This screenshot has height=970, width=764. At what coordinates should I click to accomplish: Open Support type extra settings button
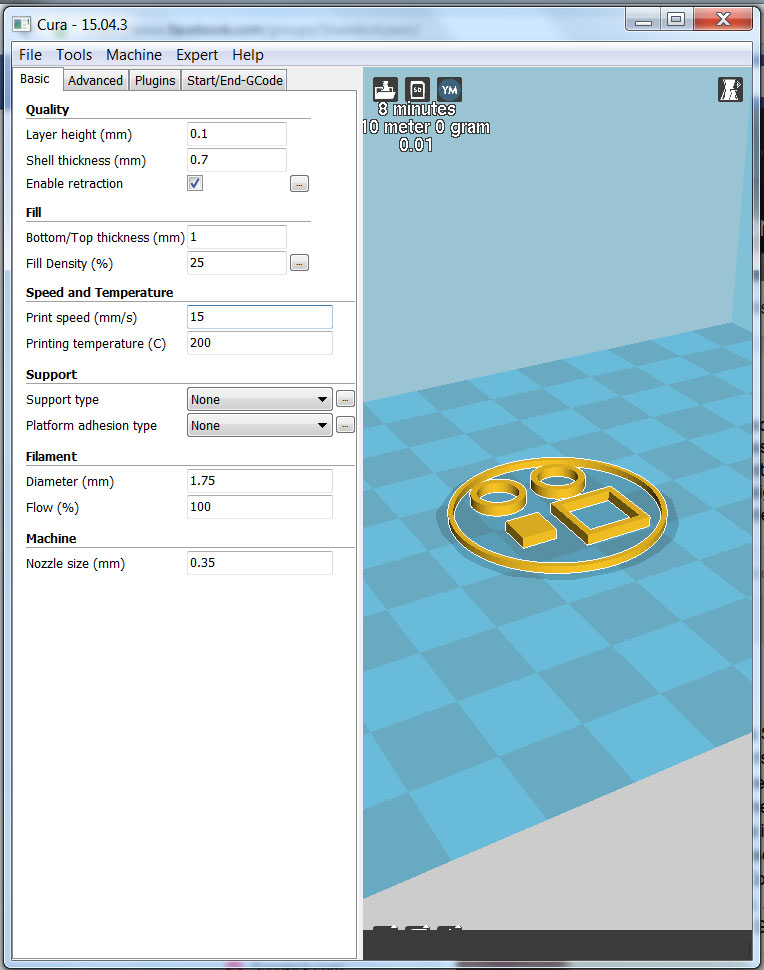[345, 399]
